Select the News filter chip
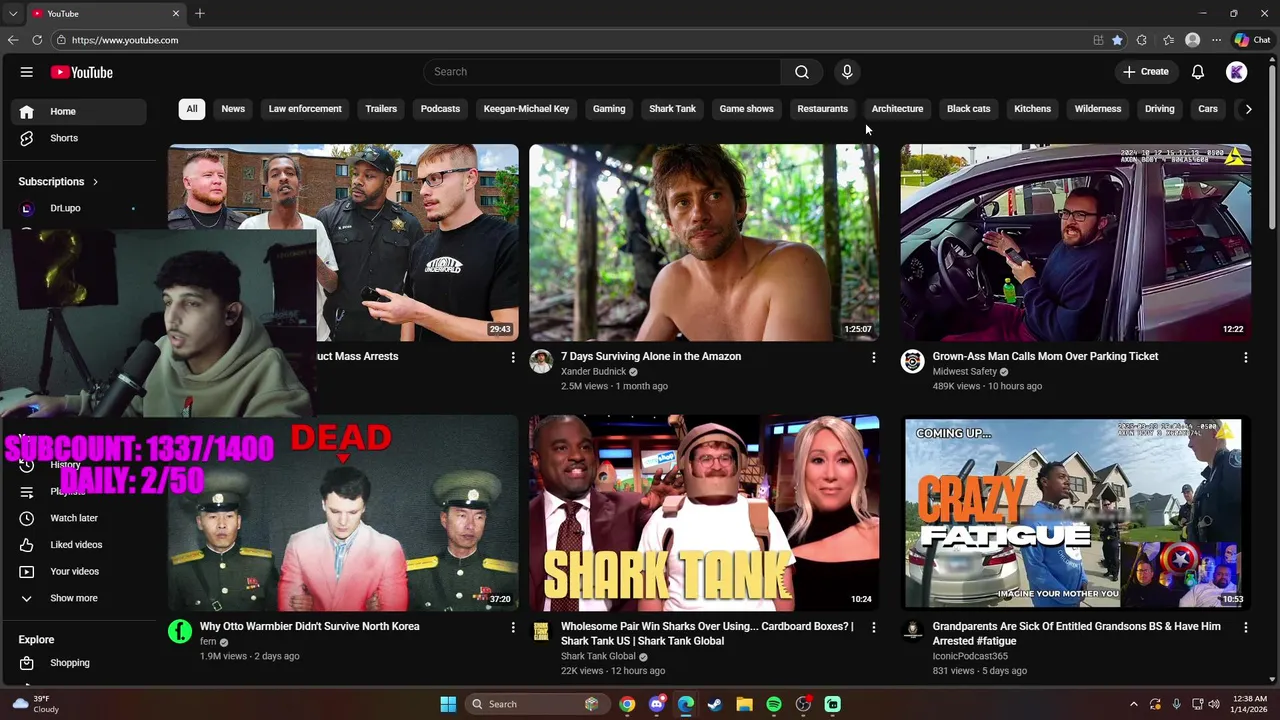Screen dimensions: 1280x720 click(x=233, y=109)
